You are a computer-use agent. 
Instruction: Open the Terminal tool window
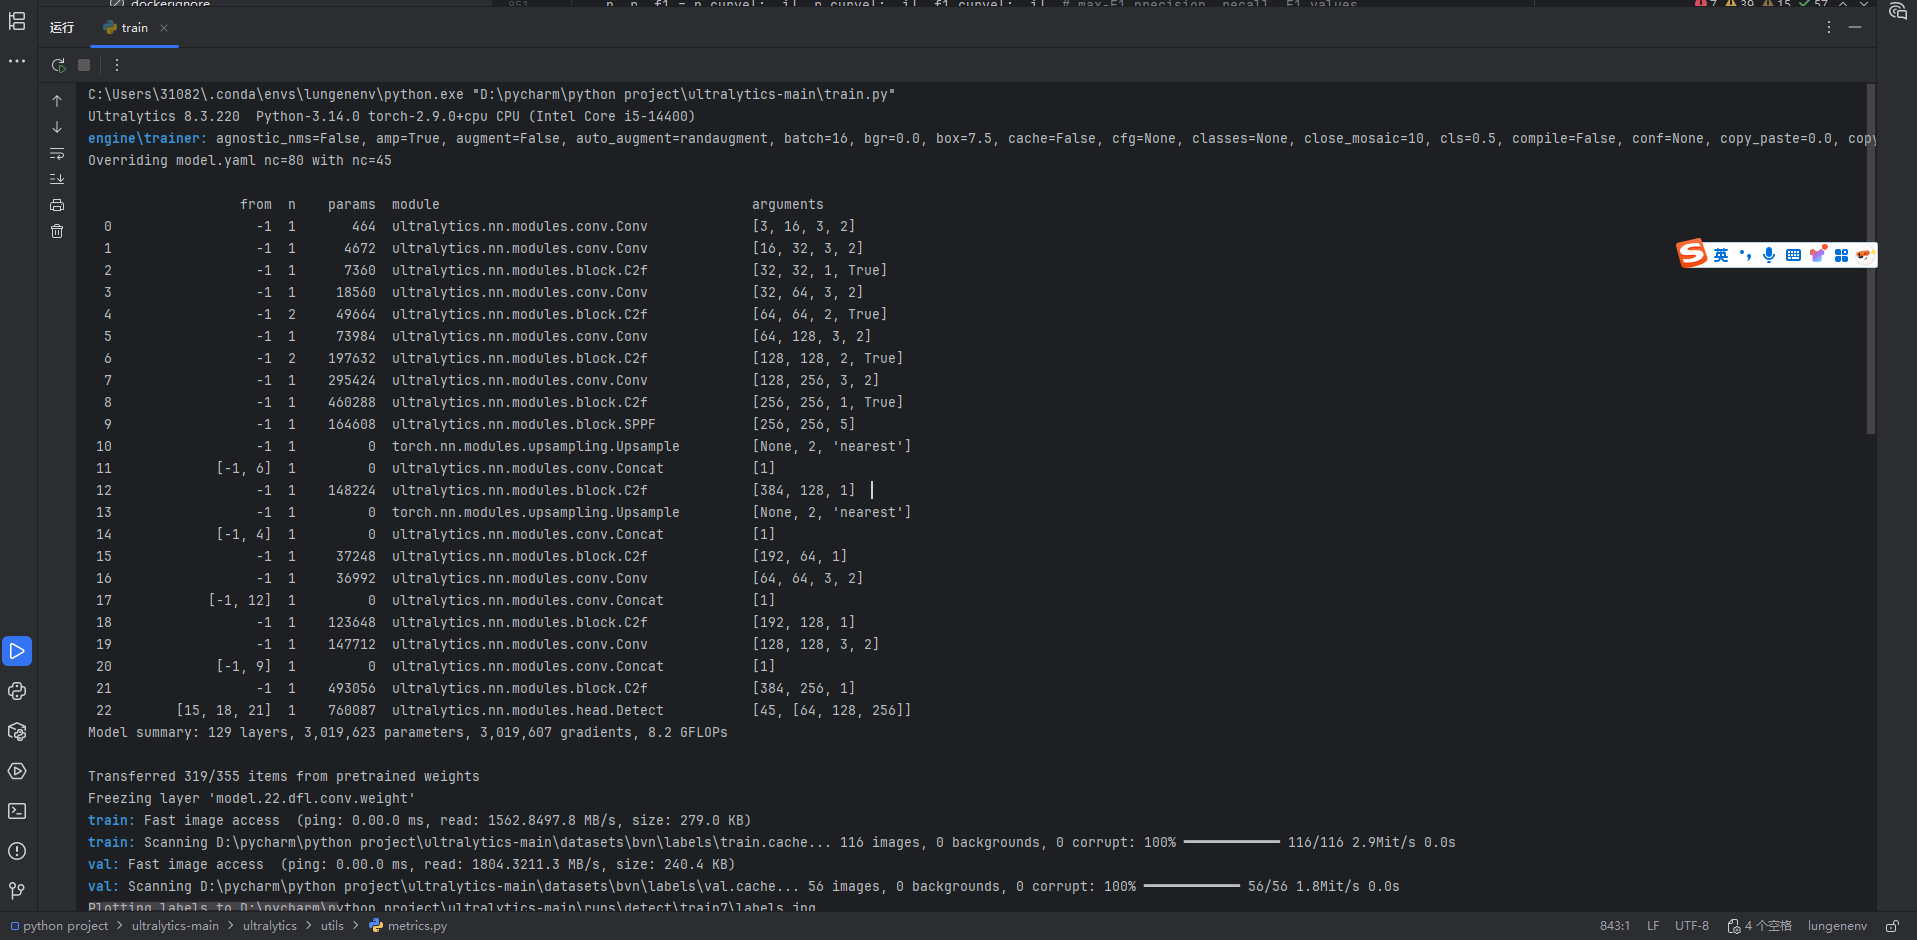click(17, 811)
